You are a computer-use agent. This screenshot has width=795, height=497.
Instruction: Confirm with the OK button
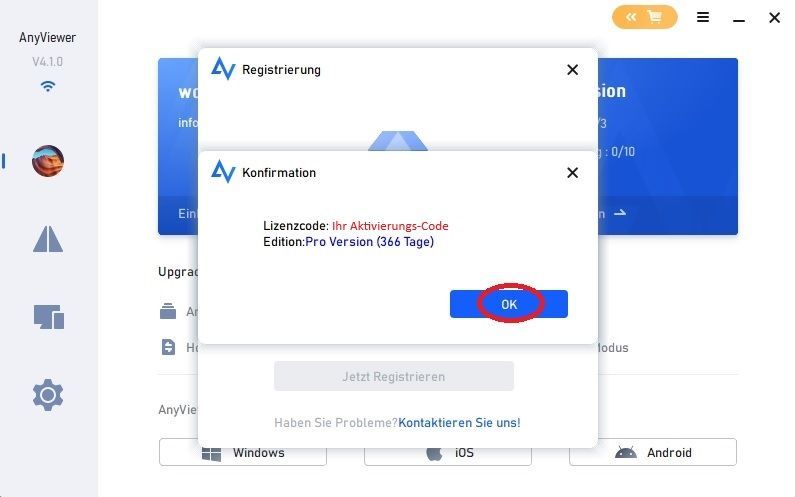click(509, 304)
